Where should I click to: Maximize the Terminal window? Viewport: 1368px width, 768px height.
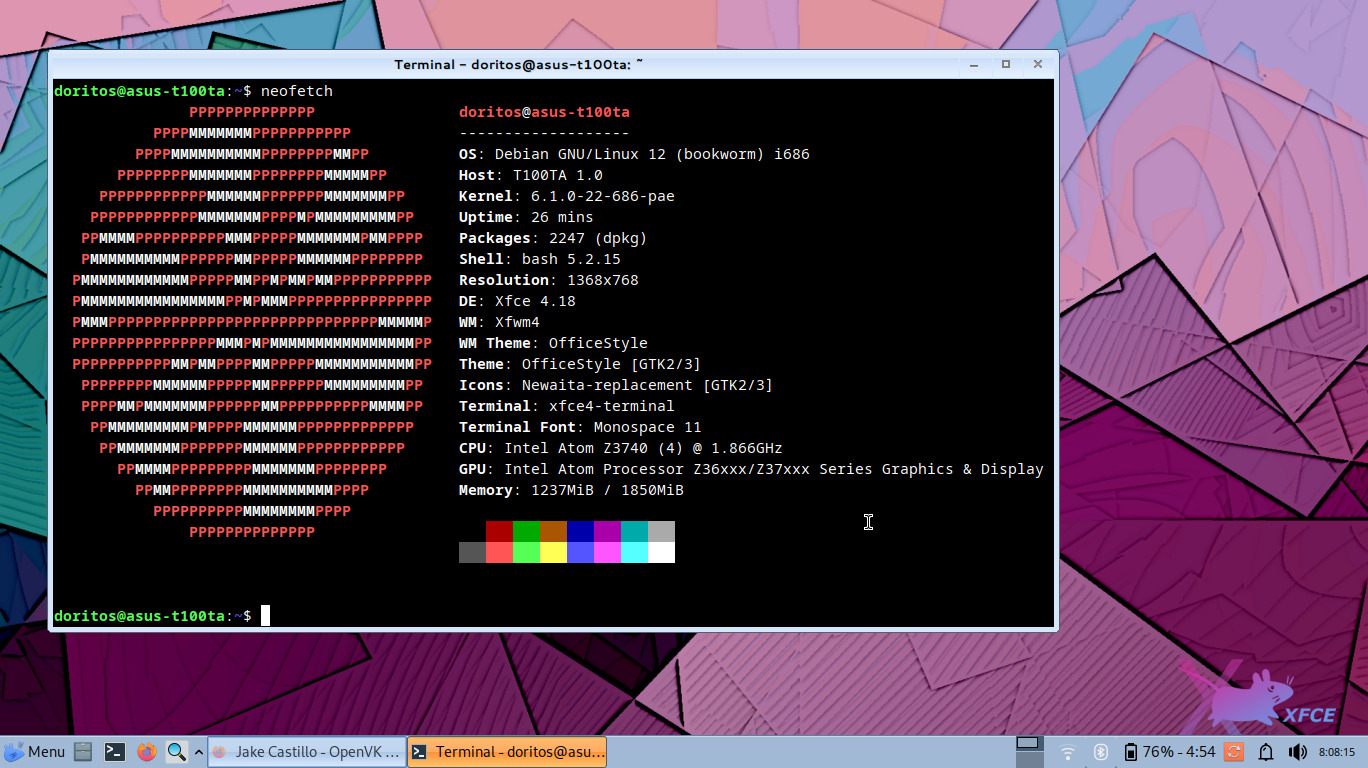point(1006,64)
